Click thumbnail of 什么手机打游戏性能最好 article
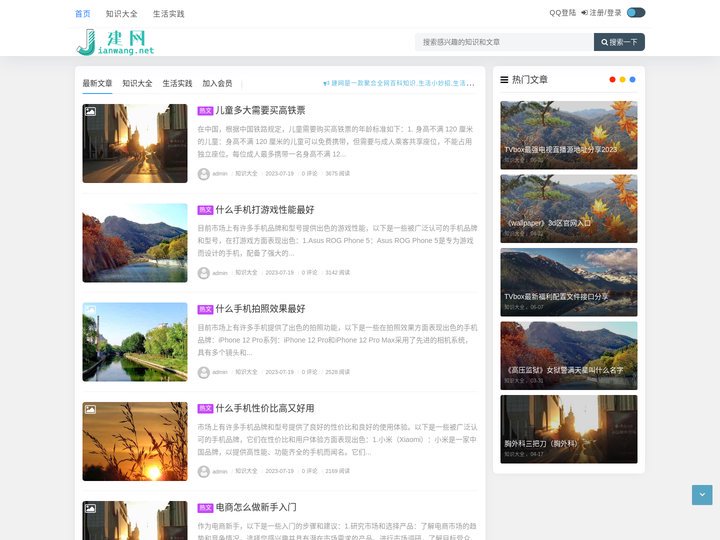Viewport: 720px width, 540px height. pyautogui.click(x=135, y=242)
